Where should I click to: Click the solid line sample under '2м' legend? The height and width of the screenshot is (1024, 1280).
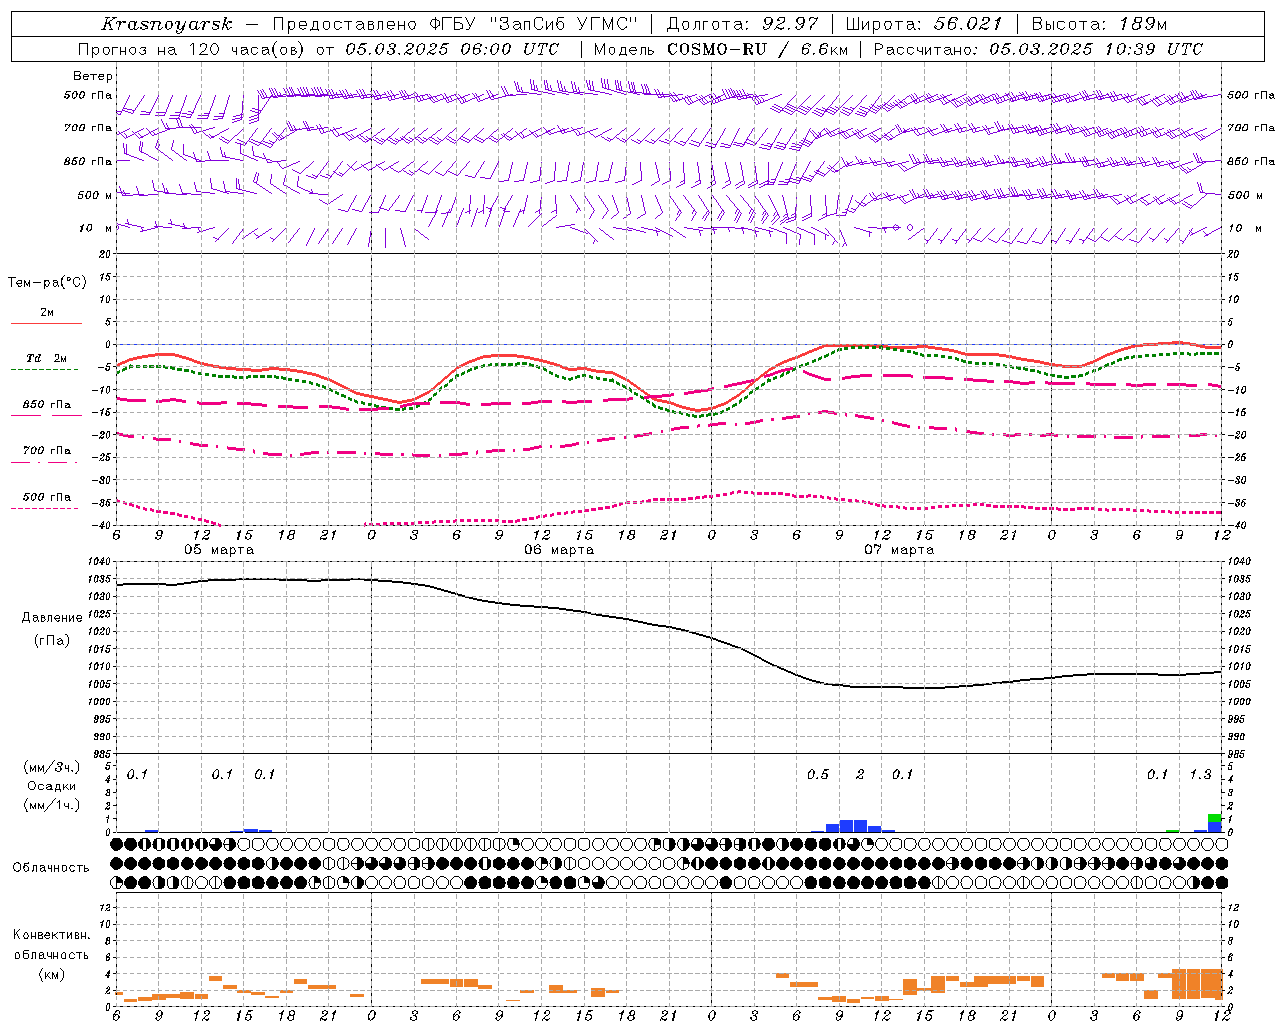pyautogui.click(x=45, y=324)
